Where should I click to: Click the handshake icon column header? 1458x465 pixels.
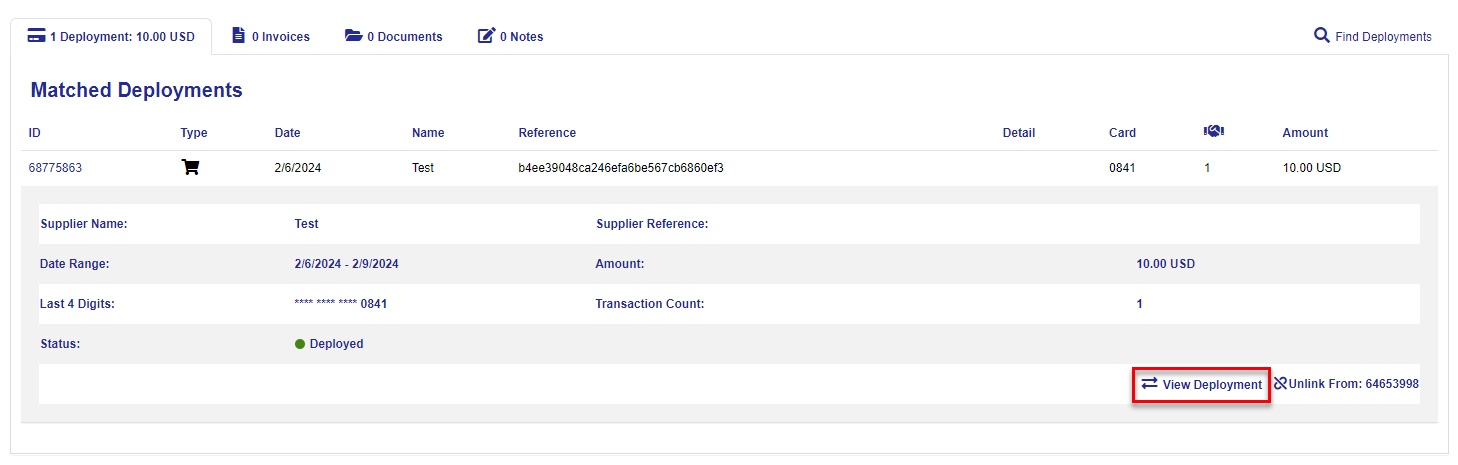click(1214, 132)
